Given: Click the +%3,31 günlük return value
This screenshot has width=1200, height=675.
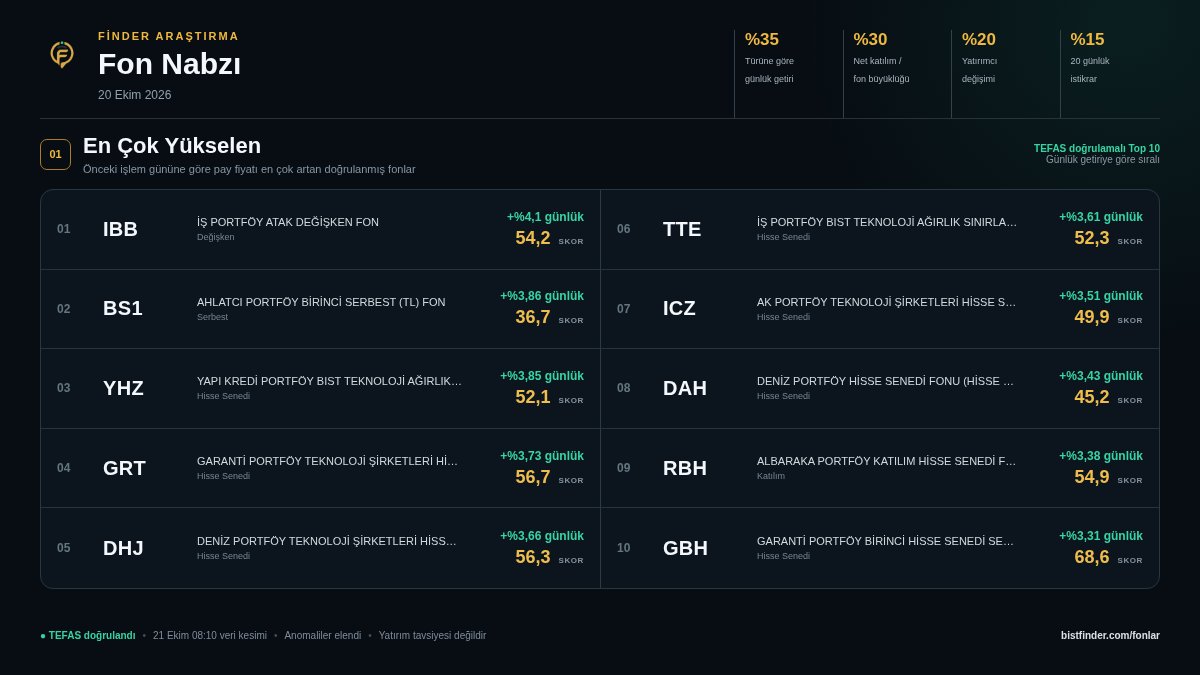Looking at the screenshot, I should coord(1101,536).
